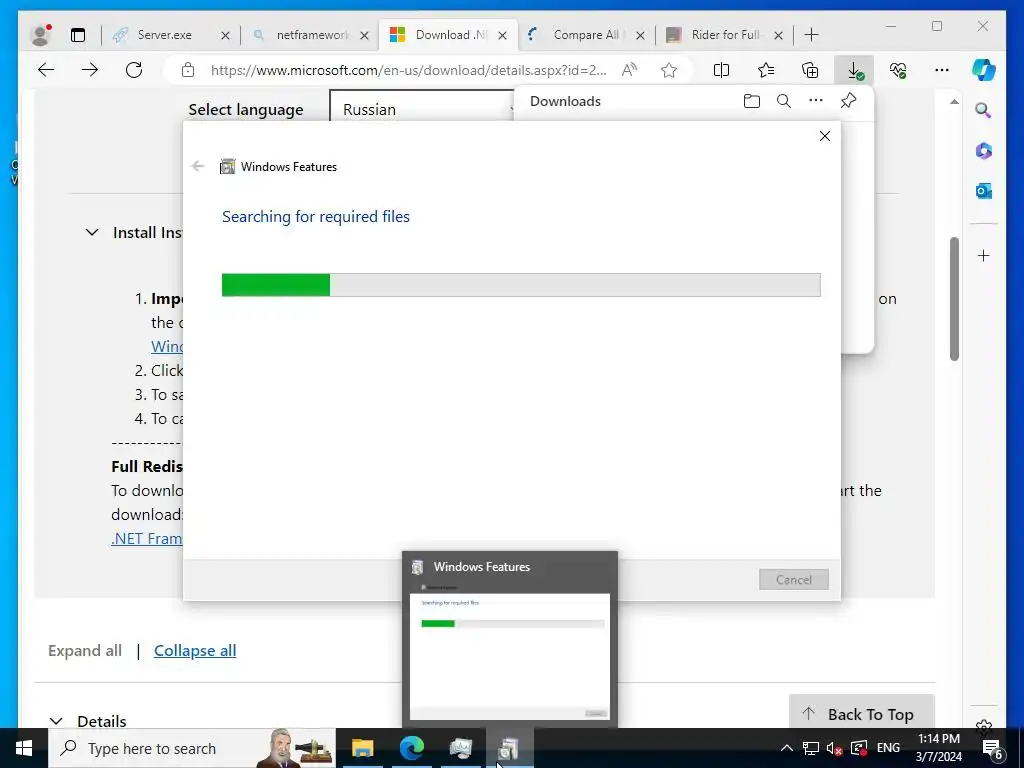Click the microsoft.com address bar
Screen dimensions: 1024x768
(408, 70)
